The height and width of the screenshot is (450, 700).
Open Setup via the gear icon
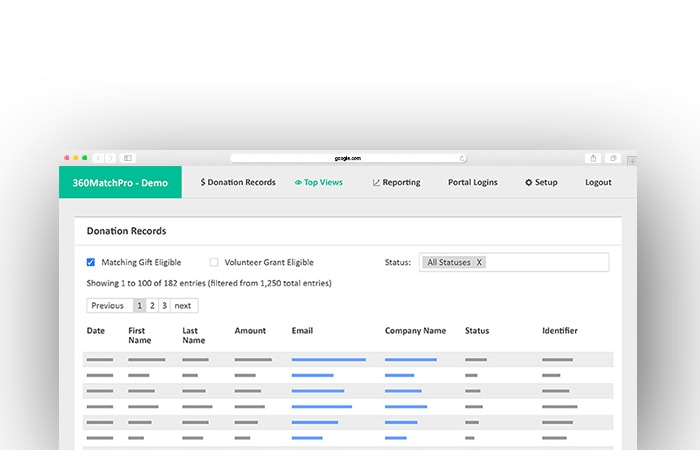[529, 183]
